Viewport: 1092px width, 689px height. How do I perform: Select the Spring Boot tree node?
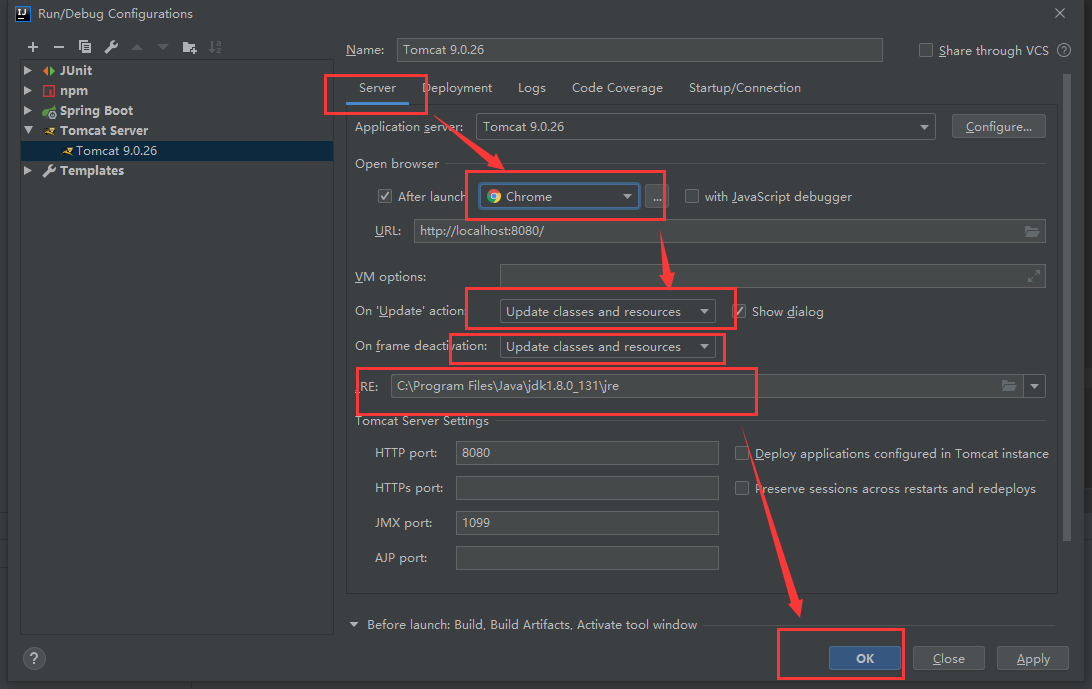pos(96,111)
